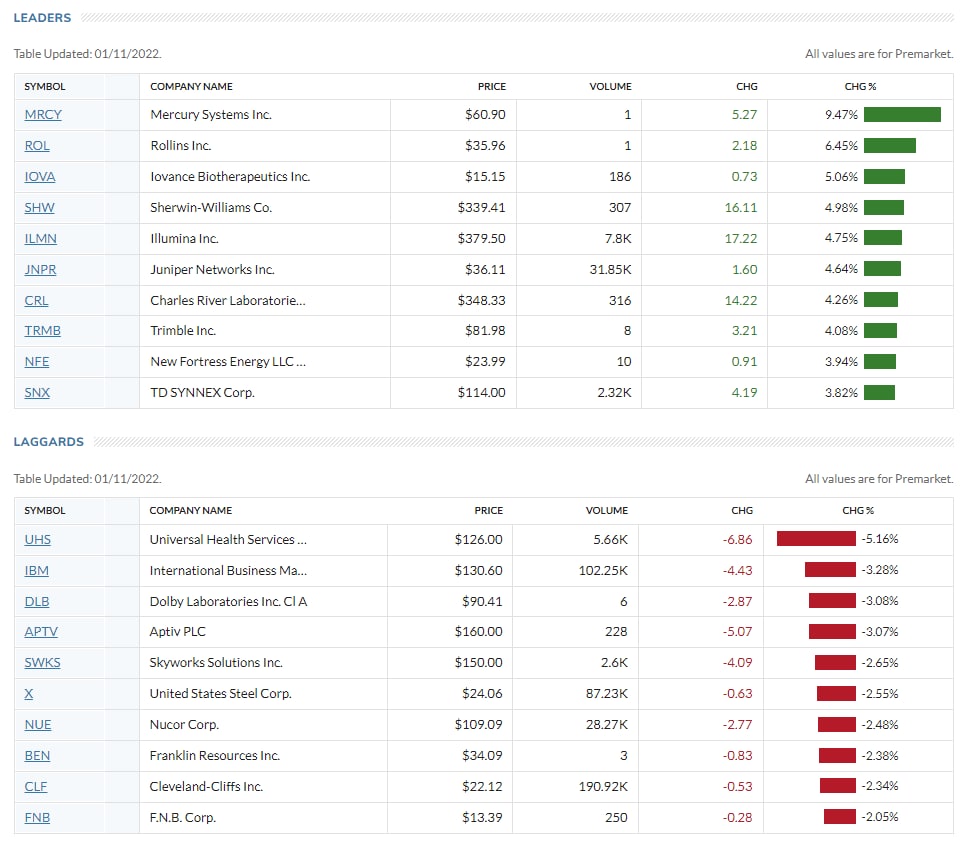
Task: Click United States Steel Corp. name
Action: [220, 694]
